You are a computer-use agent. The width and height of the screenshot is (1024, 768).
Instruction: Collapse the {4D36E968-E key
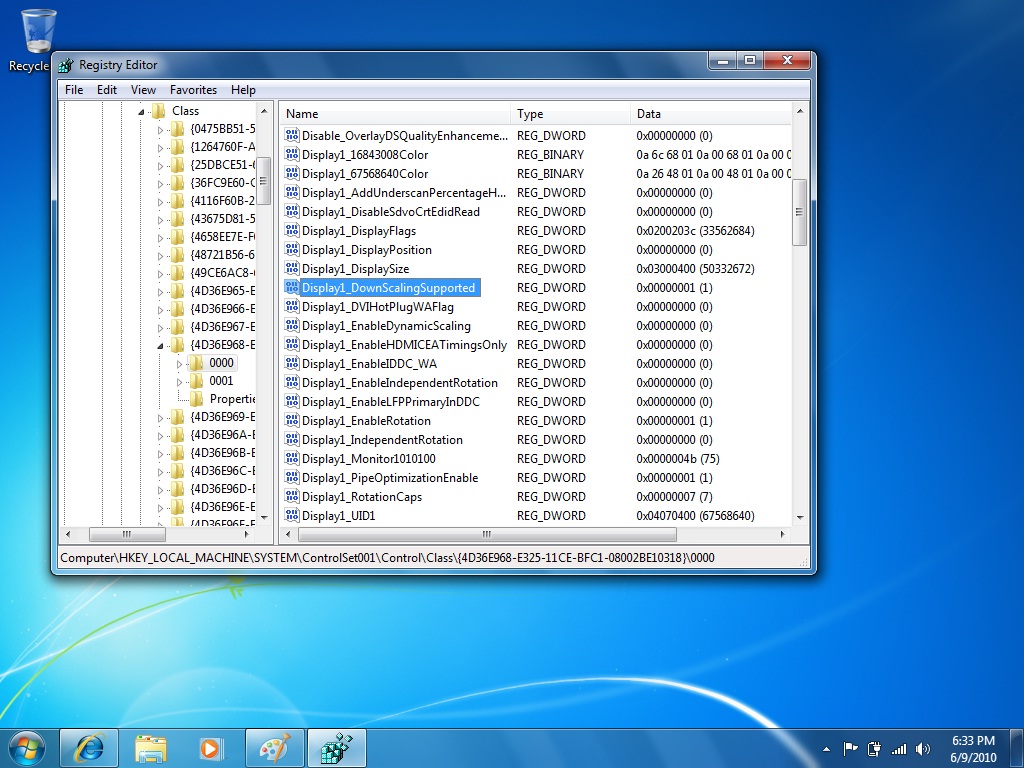[x=161, y=345]
